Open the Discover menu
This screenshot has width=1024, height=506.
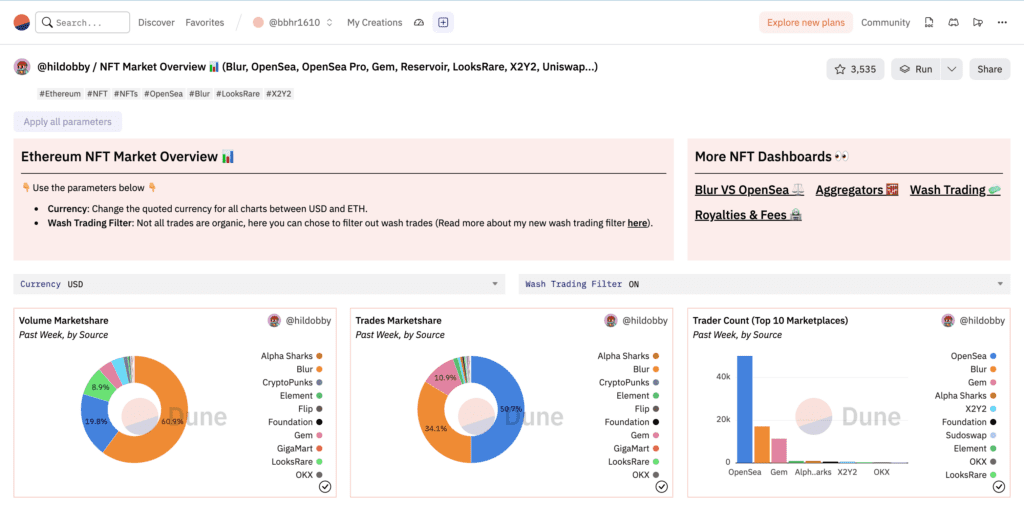coord(156,22)
